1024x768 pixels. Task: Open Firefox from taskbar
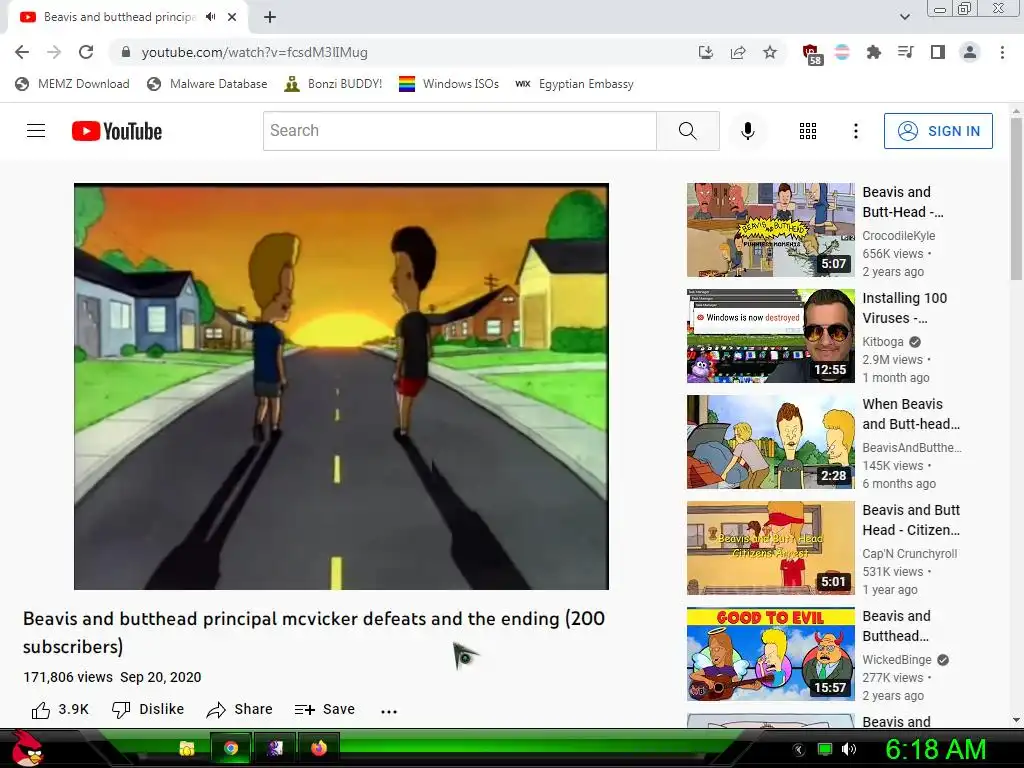[x=319, y=748]
